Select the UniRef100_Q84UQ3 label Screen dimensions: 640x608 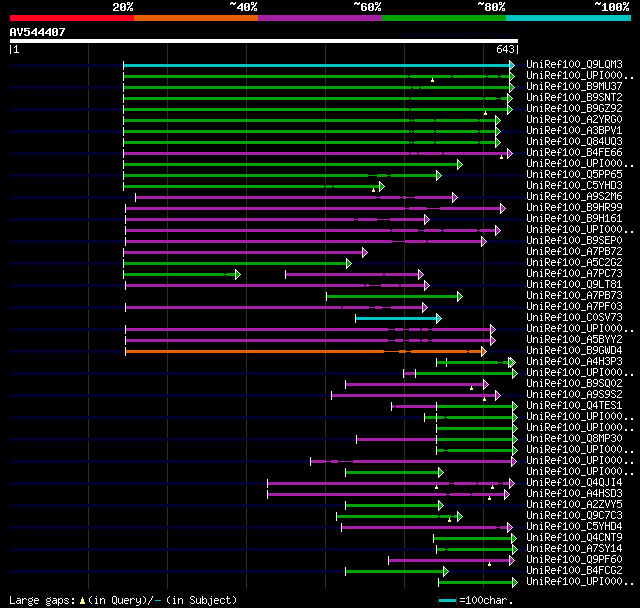point(574,142)
